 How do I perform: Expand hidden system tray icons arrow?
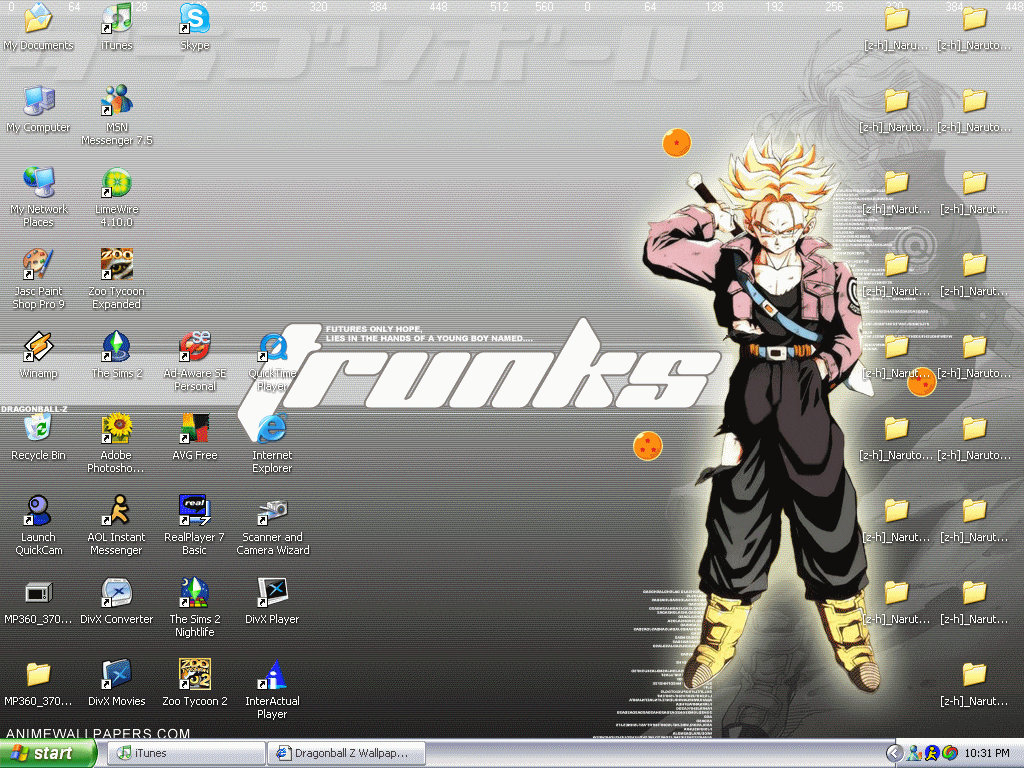click(x=895, y=754)
